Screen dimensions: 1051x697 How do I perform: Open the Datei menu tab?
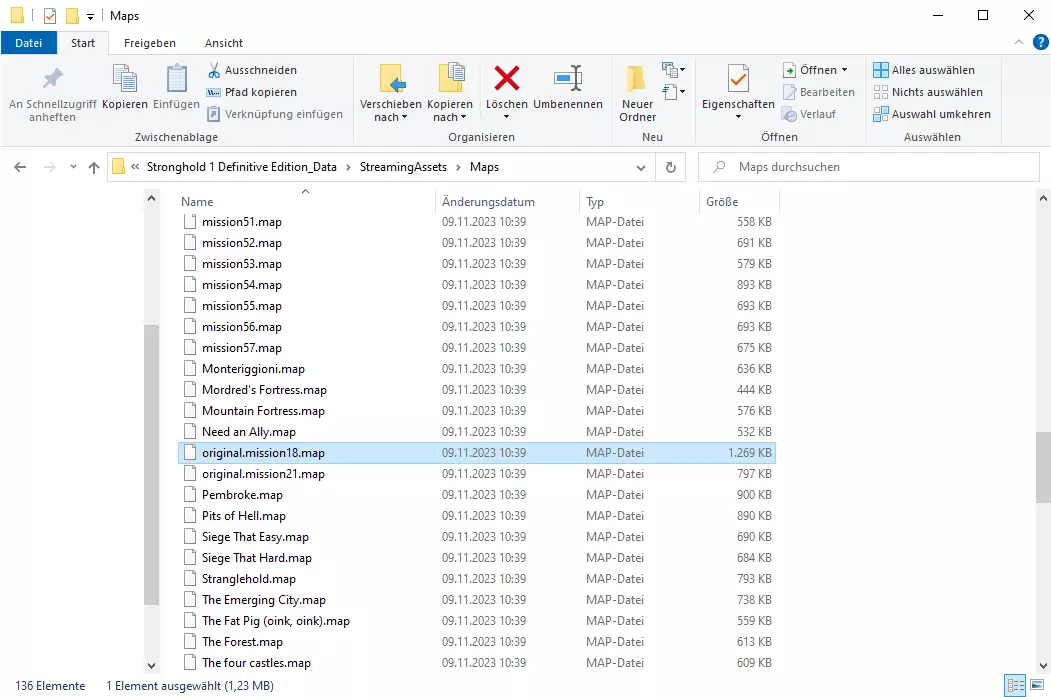pos(28,43)
